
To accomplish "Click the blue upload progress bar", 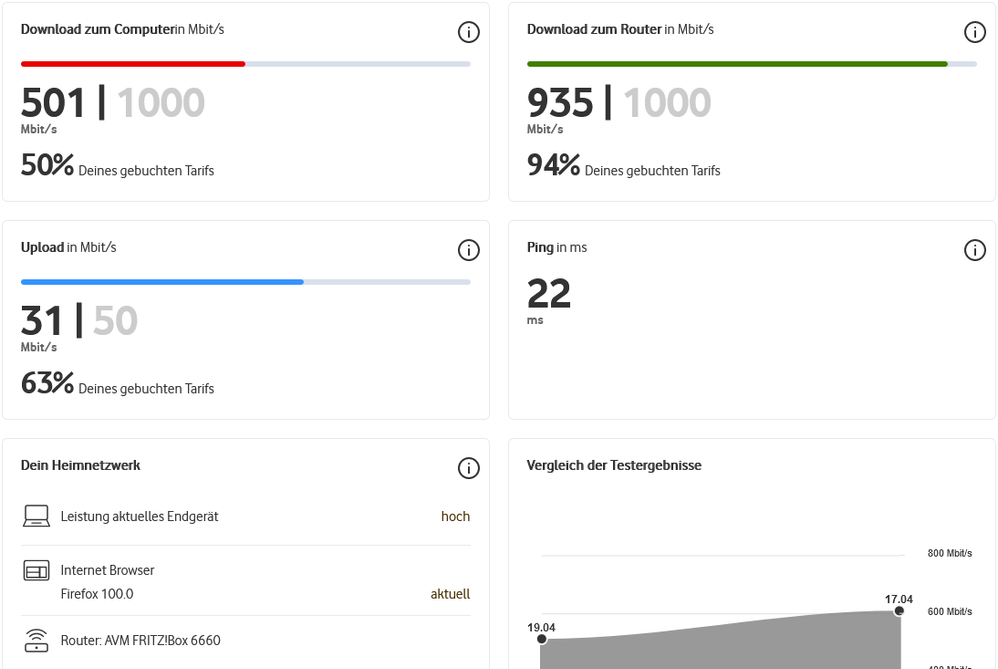I will coord(162,282).
